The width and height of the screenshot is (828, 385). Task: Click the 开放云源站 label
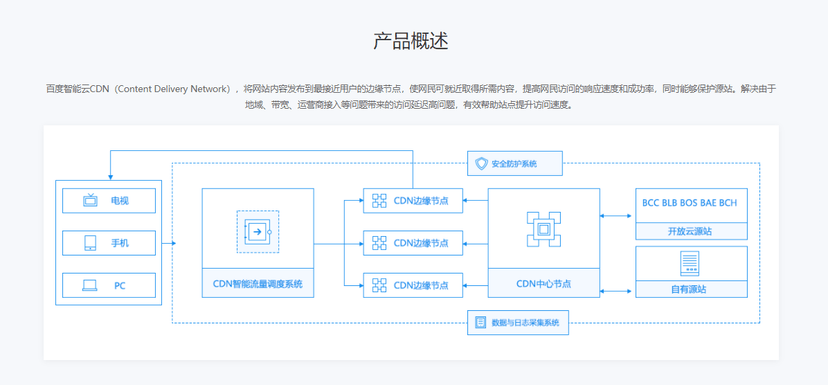(x=691, y=231)
